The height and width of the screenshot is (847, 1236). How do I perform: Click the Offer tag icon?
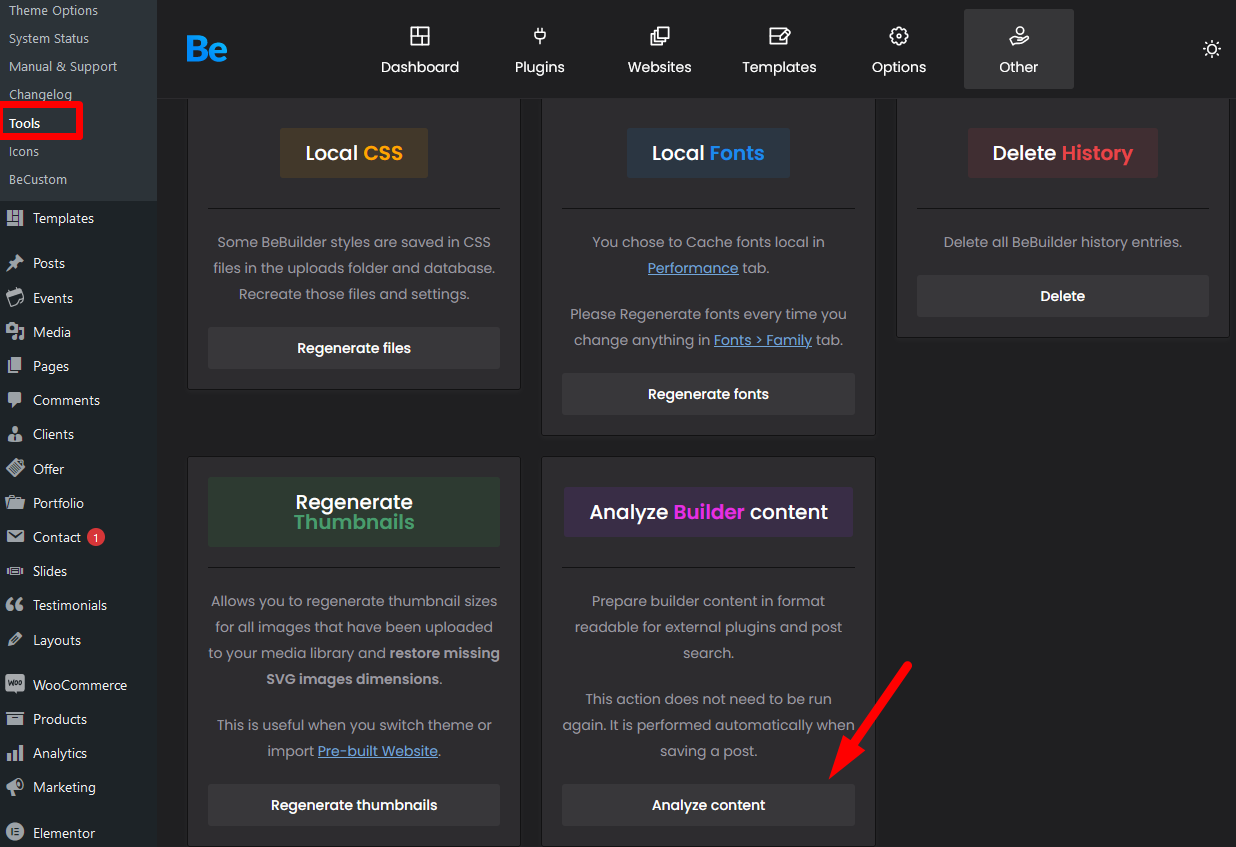[15, 469]
